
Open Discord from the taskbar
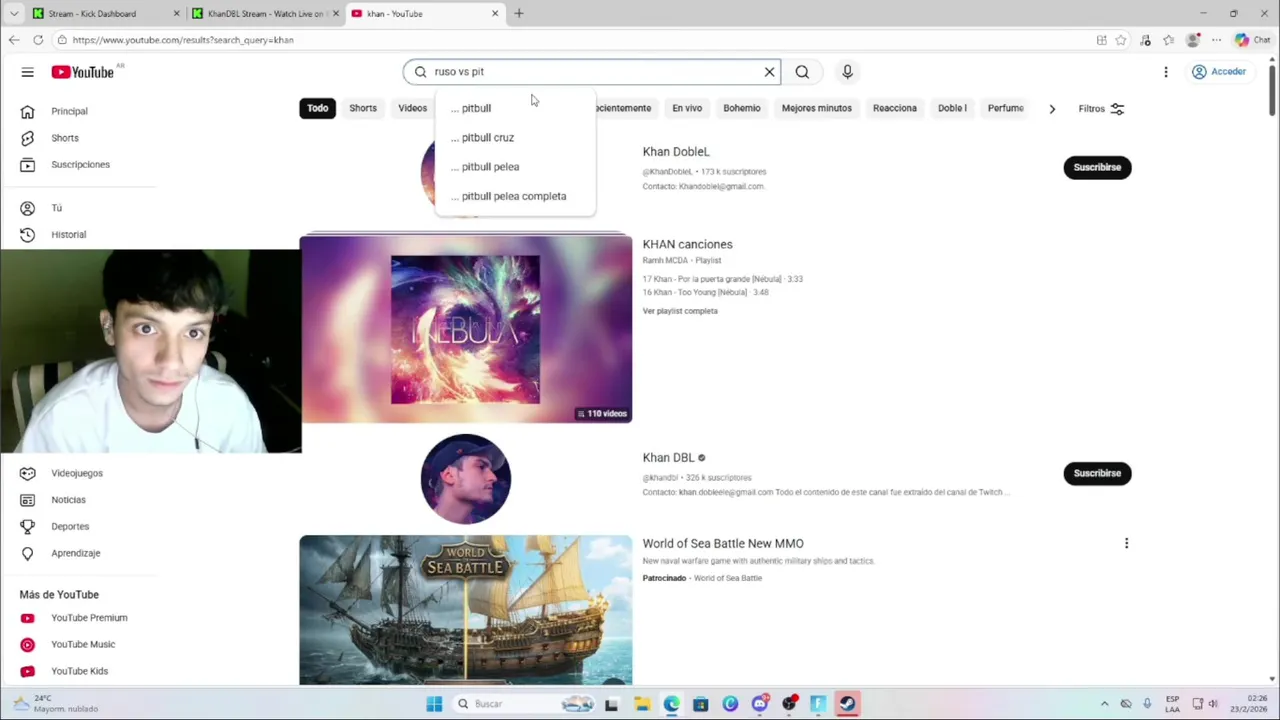760,704
